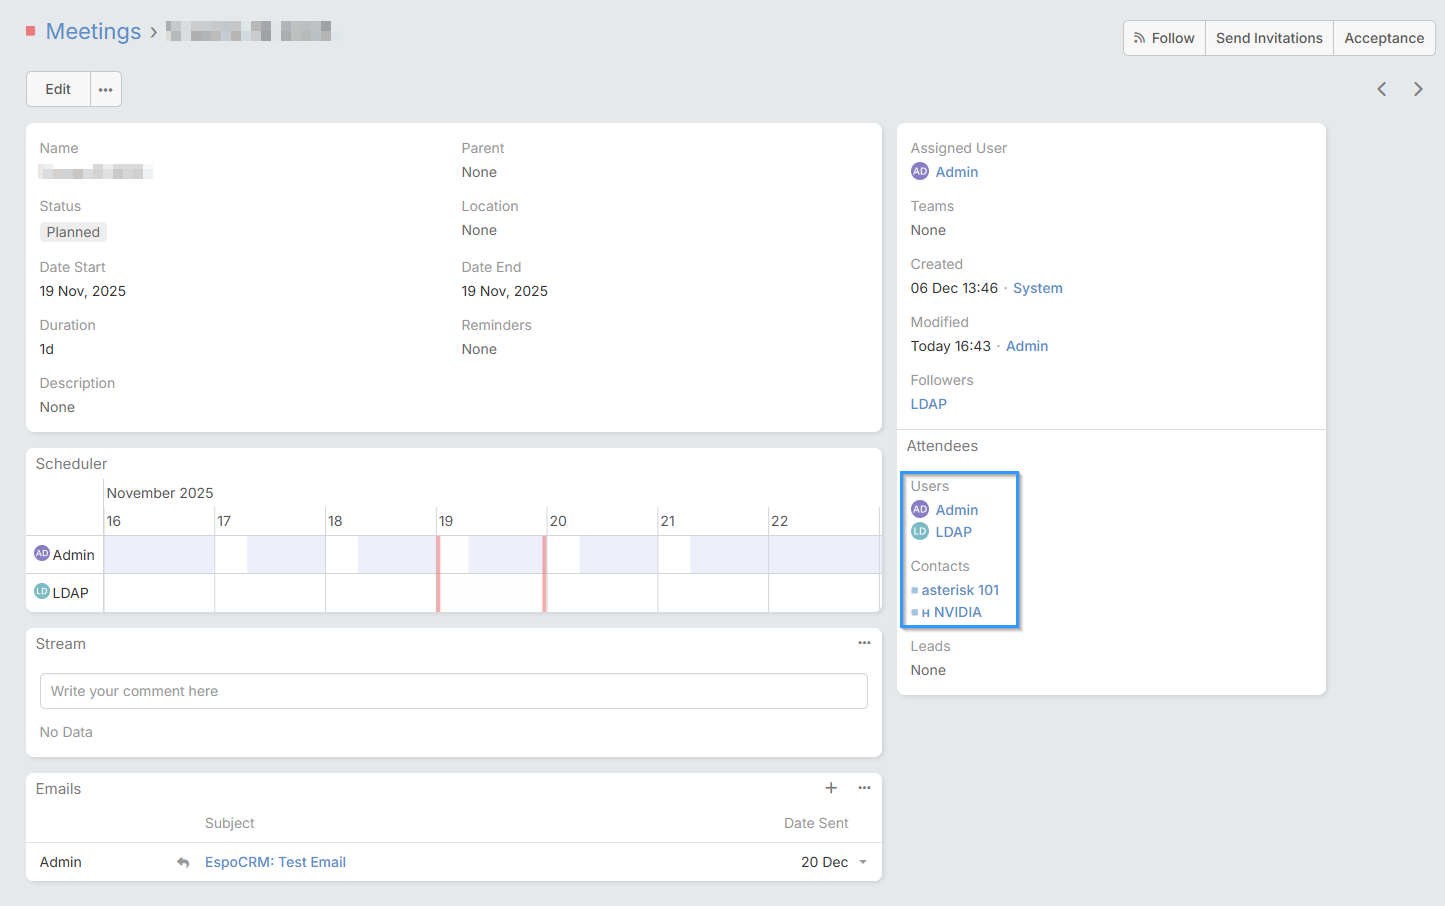Expand the dropdown arrow beside 20 Dec

coord(863,862)
